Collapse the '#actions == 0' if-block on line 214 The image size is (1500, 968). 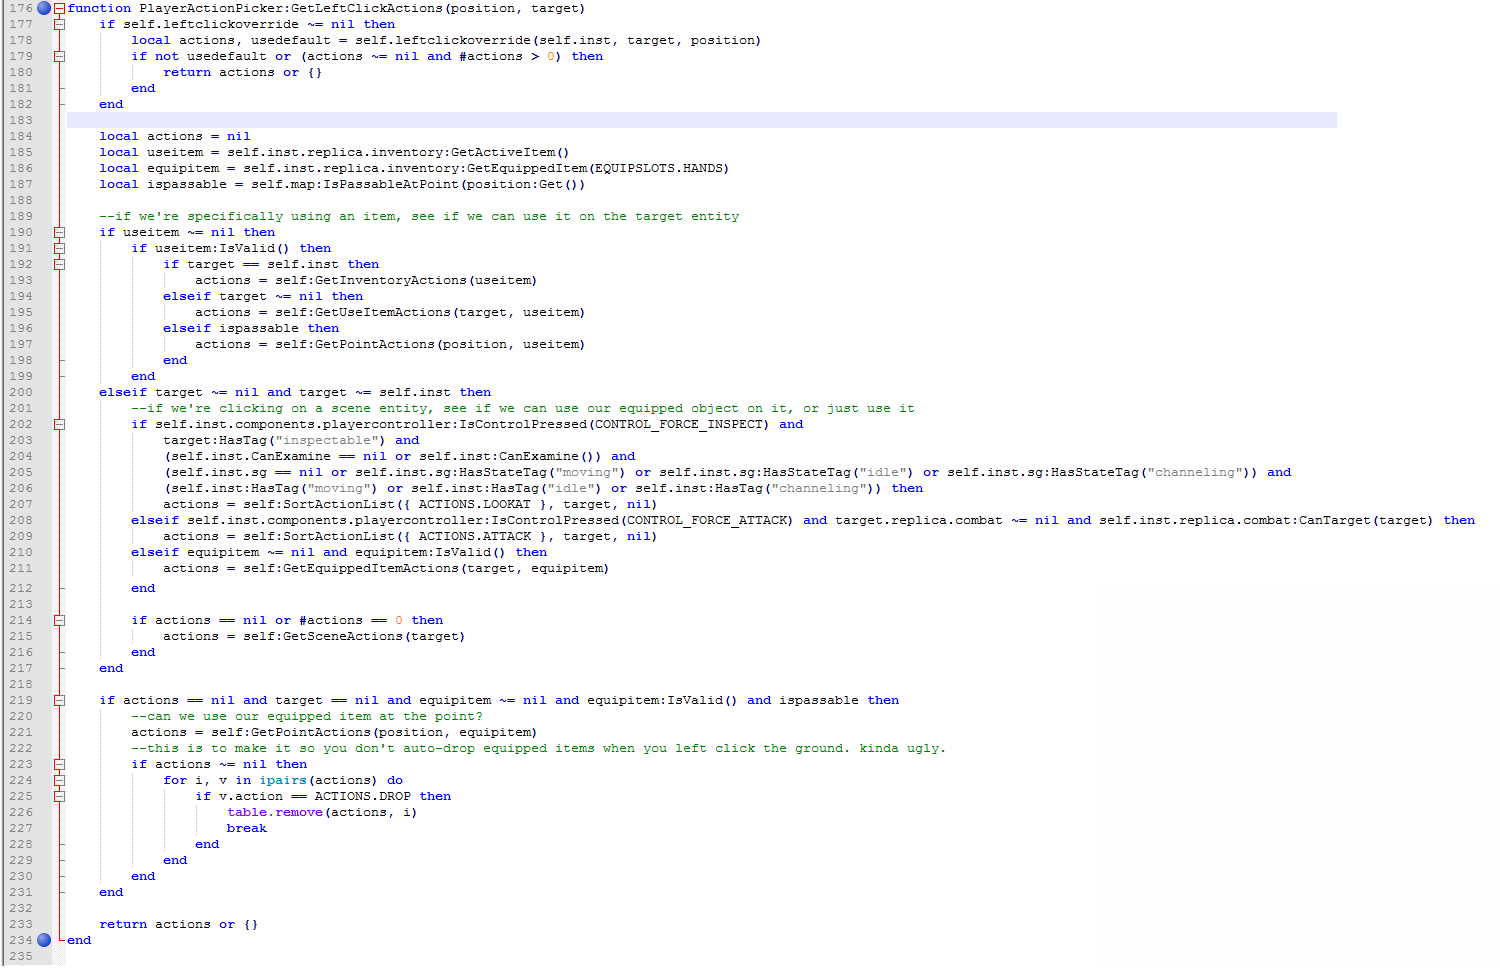tap(59, 620)
